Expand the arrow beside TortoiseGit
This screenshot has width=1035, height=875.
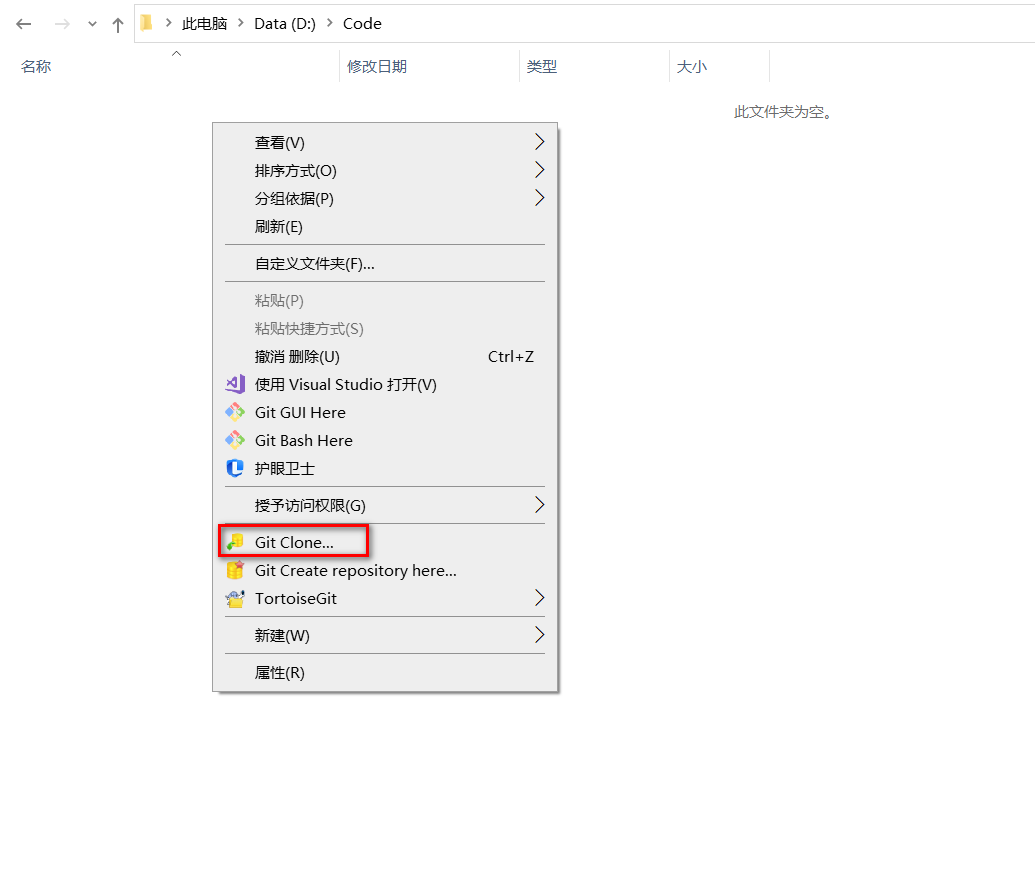click(x=539, y=598)
